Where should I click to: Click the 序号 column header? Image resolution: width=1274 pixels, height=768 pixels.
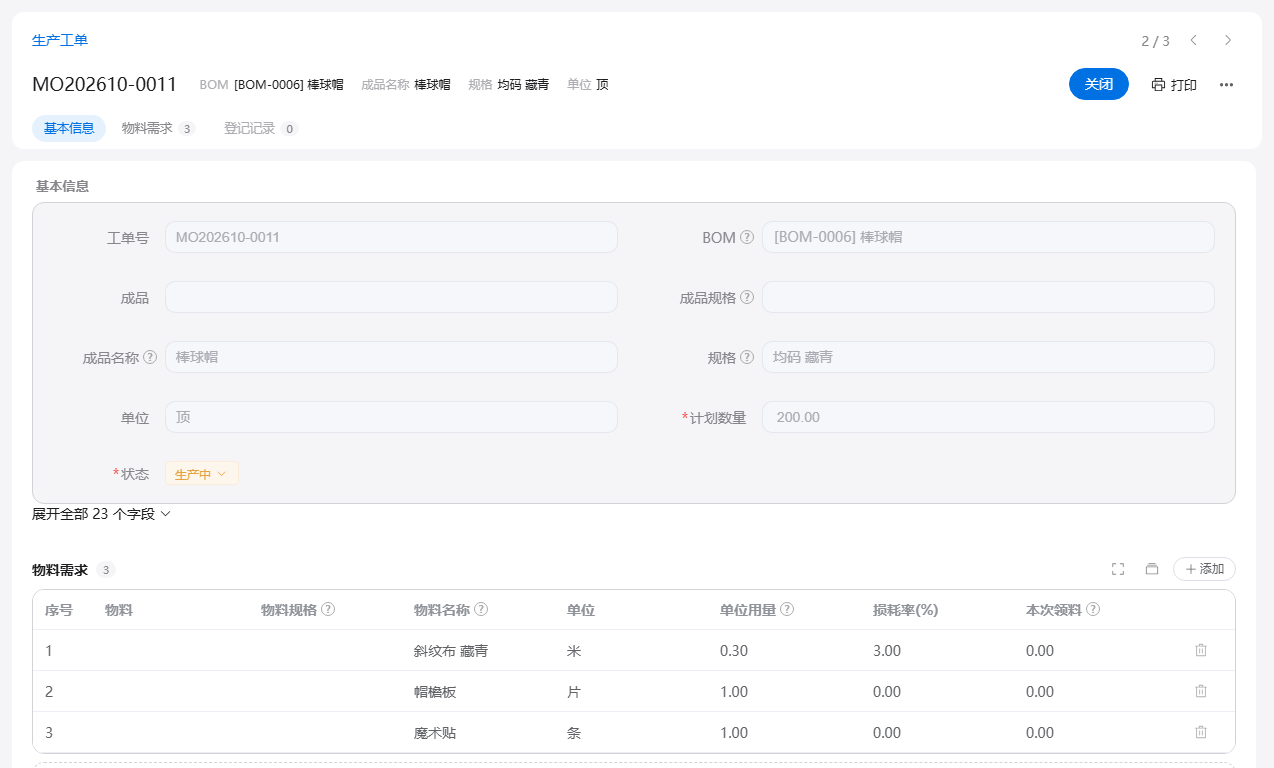pos(59,609)
